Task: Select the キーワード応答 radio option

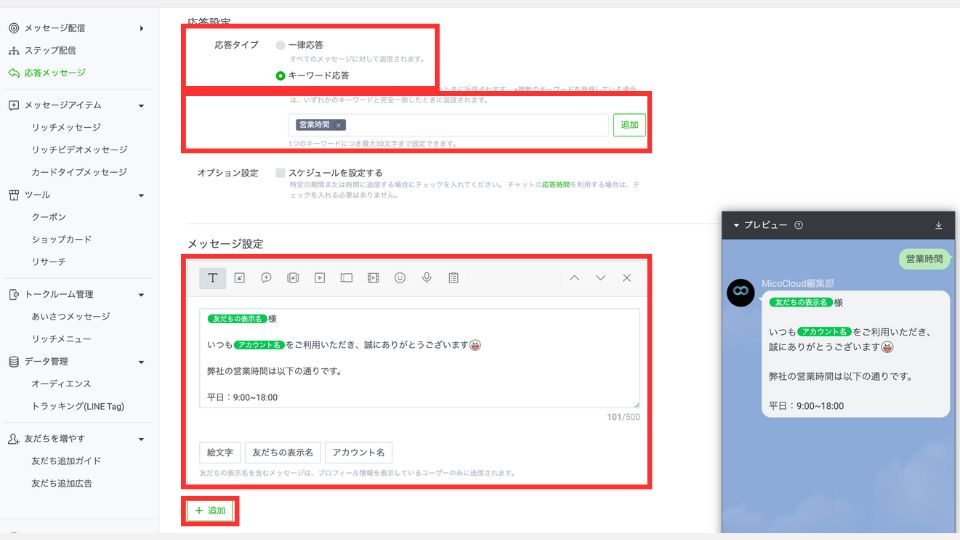Action: [280, 76]
